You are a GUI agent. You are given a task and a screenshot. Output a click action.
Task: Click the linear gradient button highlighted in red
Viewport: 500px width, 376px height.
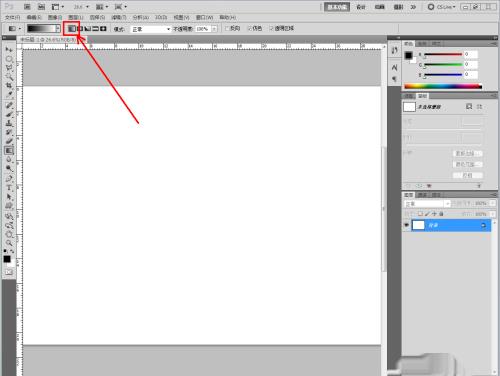[x=71, y=29]
